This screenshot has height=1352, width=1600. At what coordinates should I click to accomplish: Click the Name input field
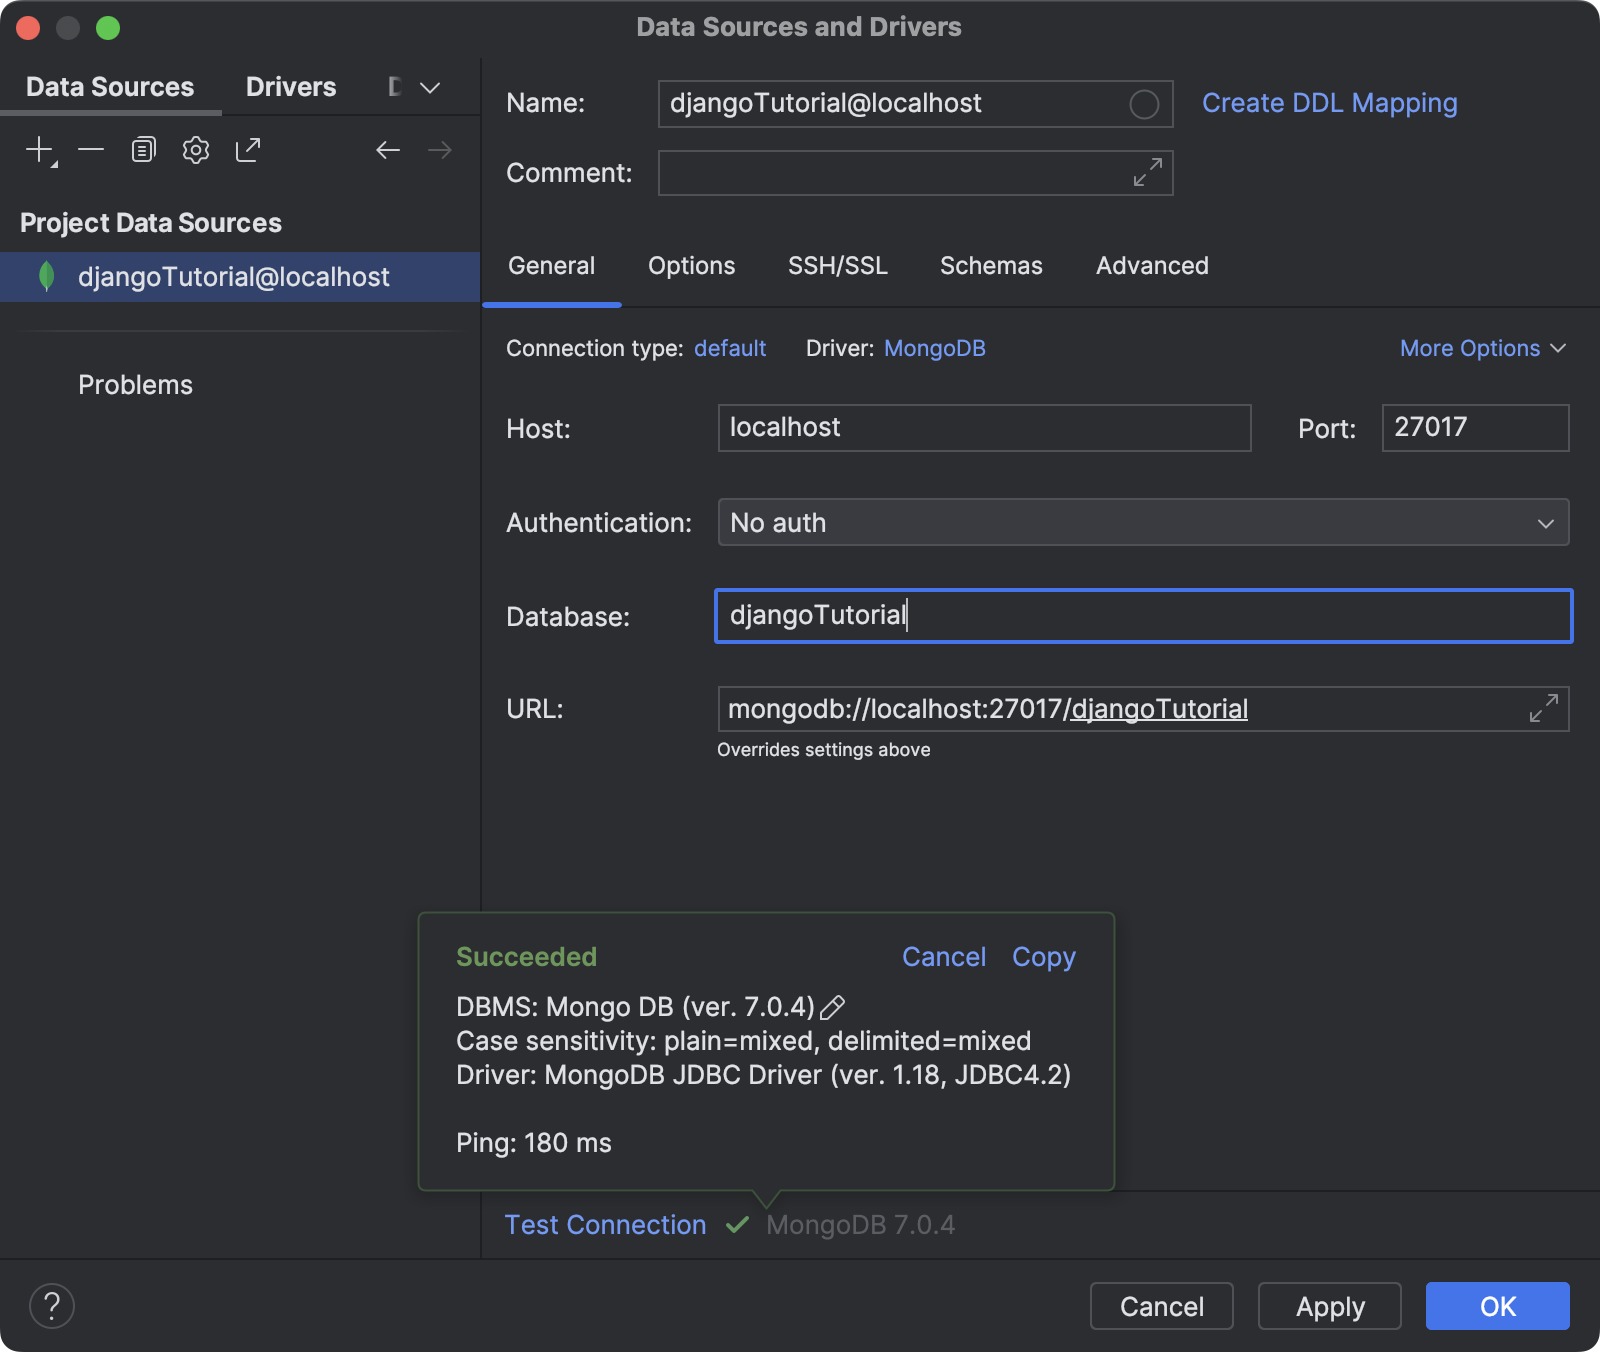[x=915, y=104]
